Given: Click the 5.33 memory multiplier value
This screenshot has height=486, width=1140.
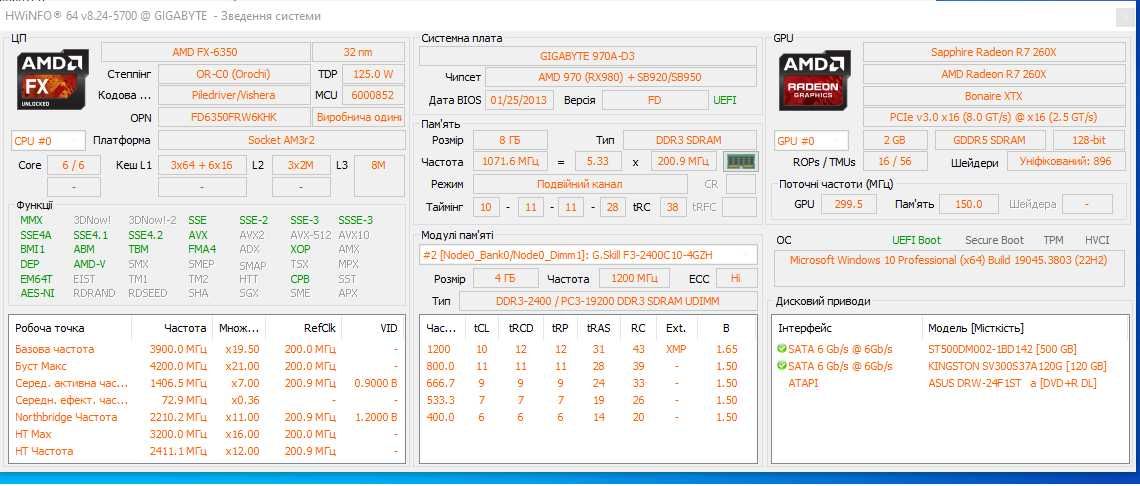Looking at the screenshot, I should 598,162.
